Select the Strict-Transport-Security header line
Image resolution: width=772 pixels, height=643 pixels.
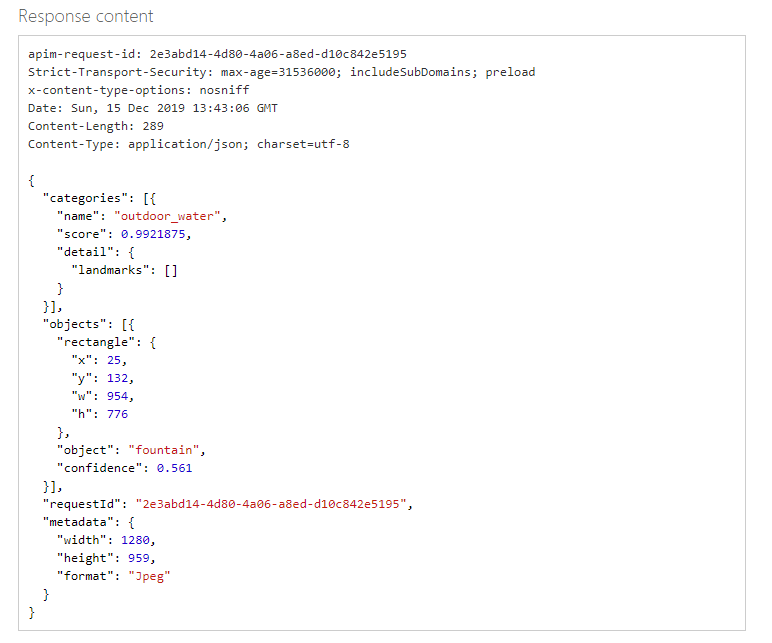(x=282, y=72)
